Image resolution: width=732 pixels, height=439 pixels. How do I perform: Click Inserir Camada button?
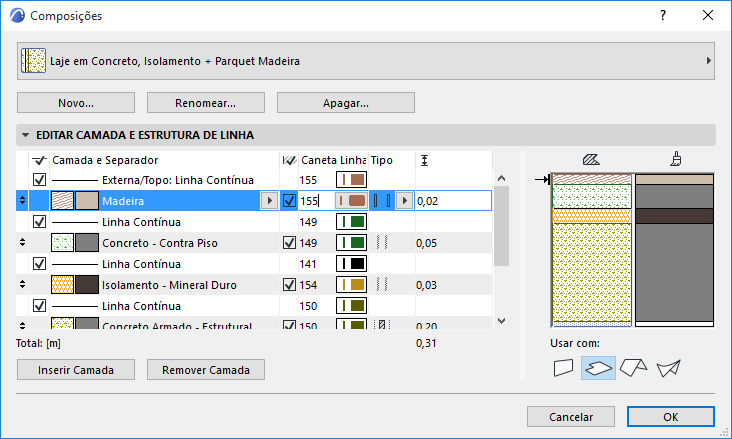(x=76, y=370)
